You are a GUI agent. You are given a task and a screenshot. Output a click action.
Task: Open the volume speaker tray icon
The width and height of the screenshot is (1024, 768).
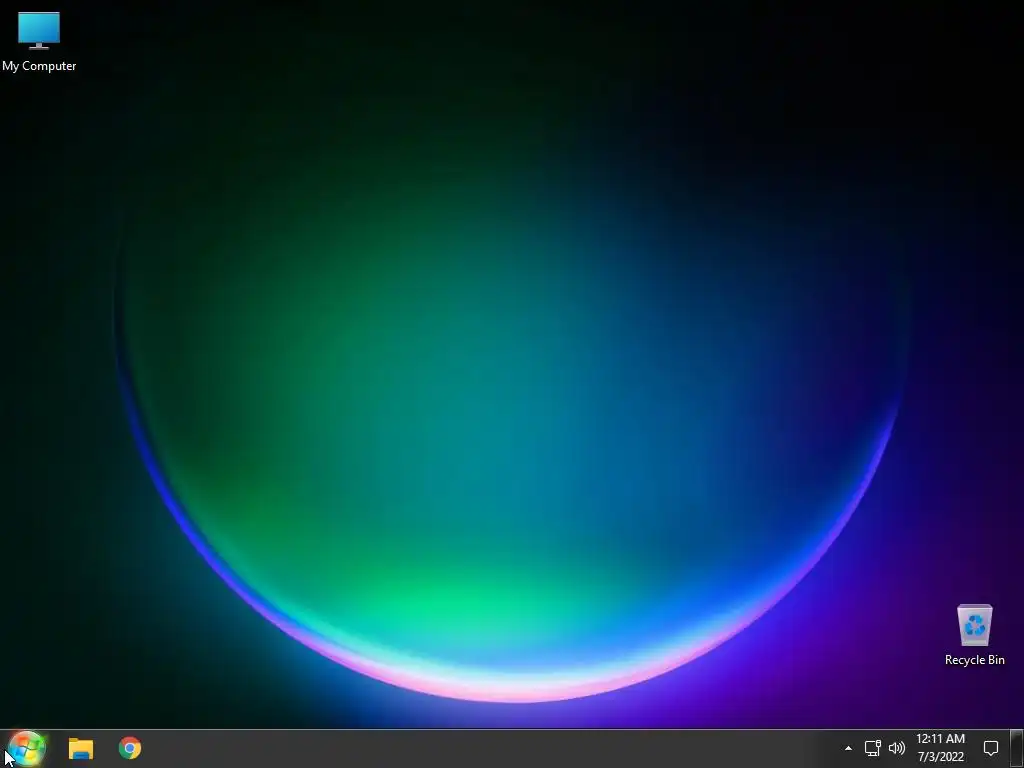coord(897,748)
